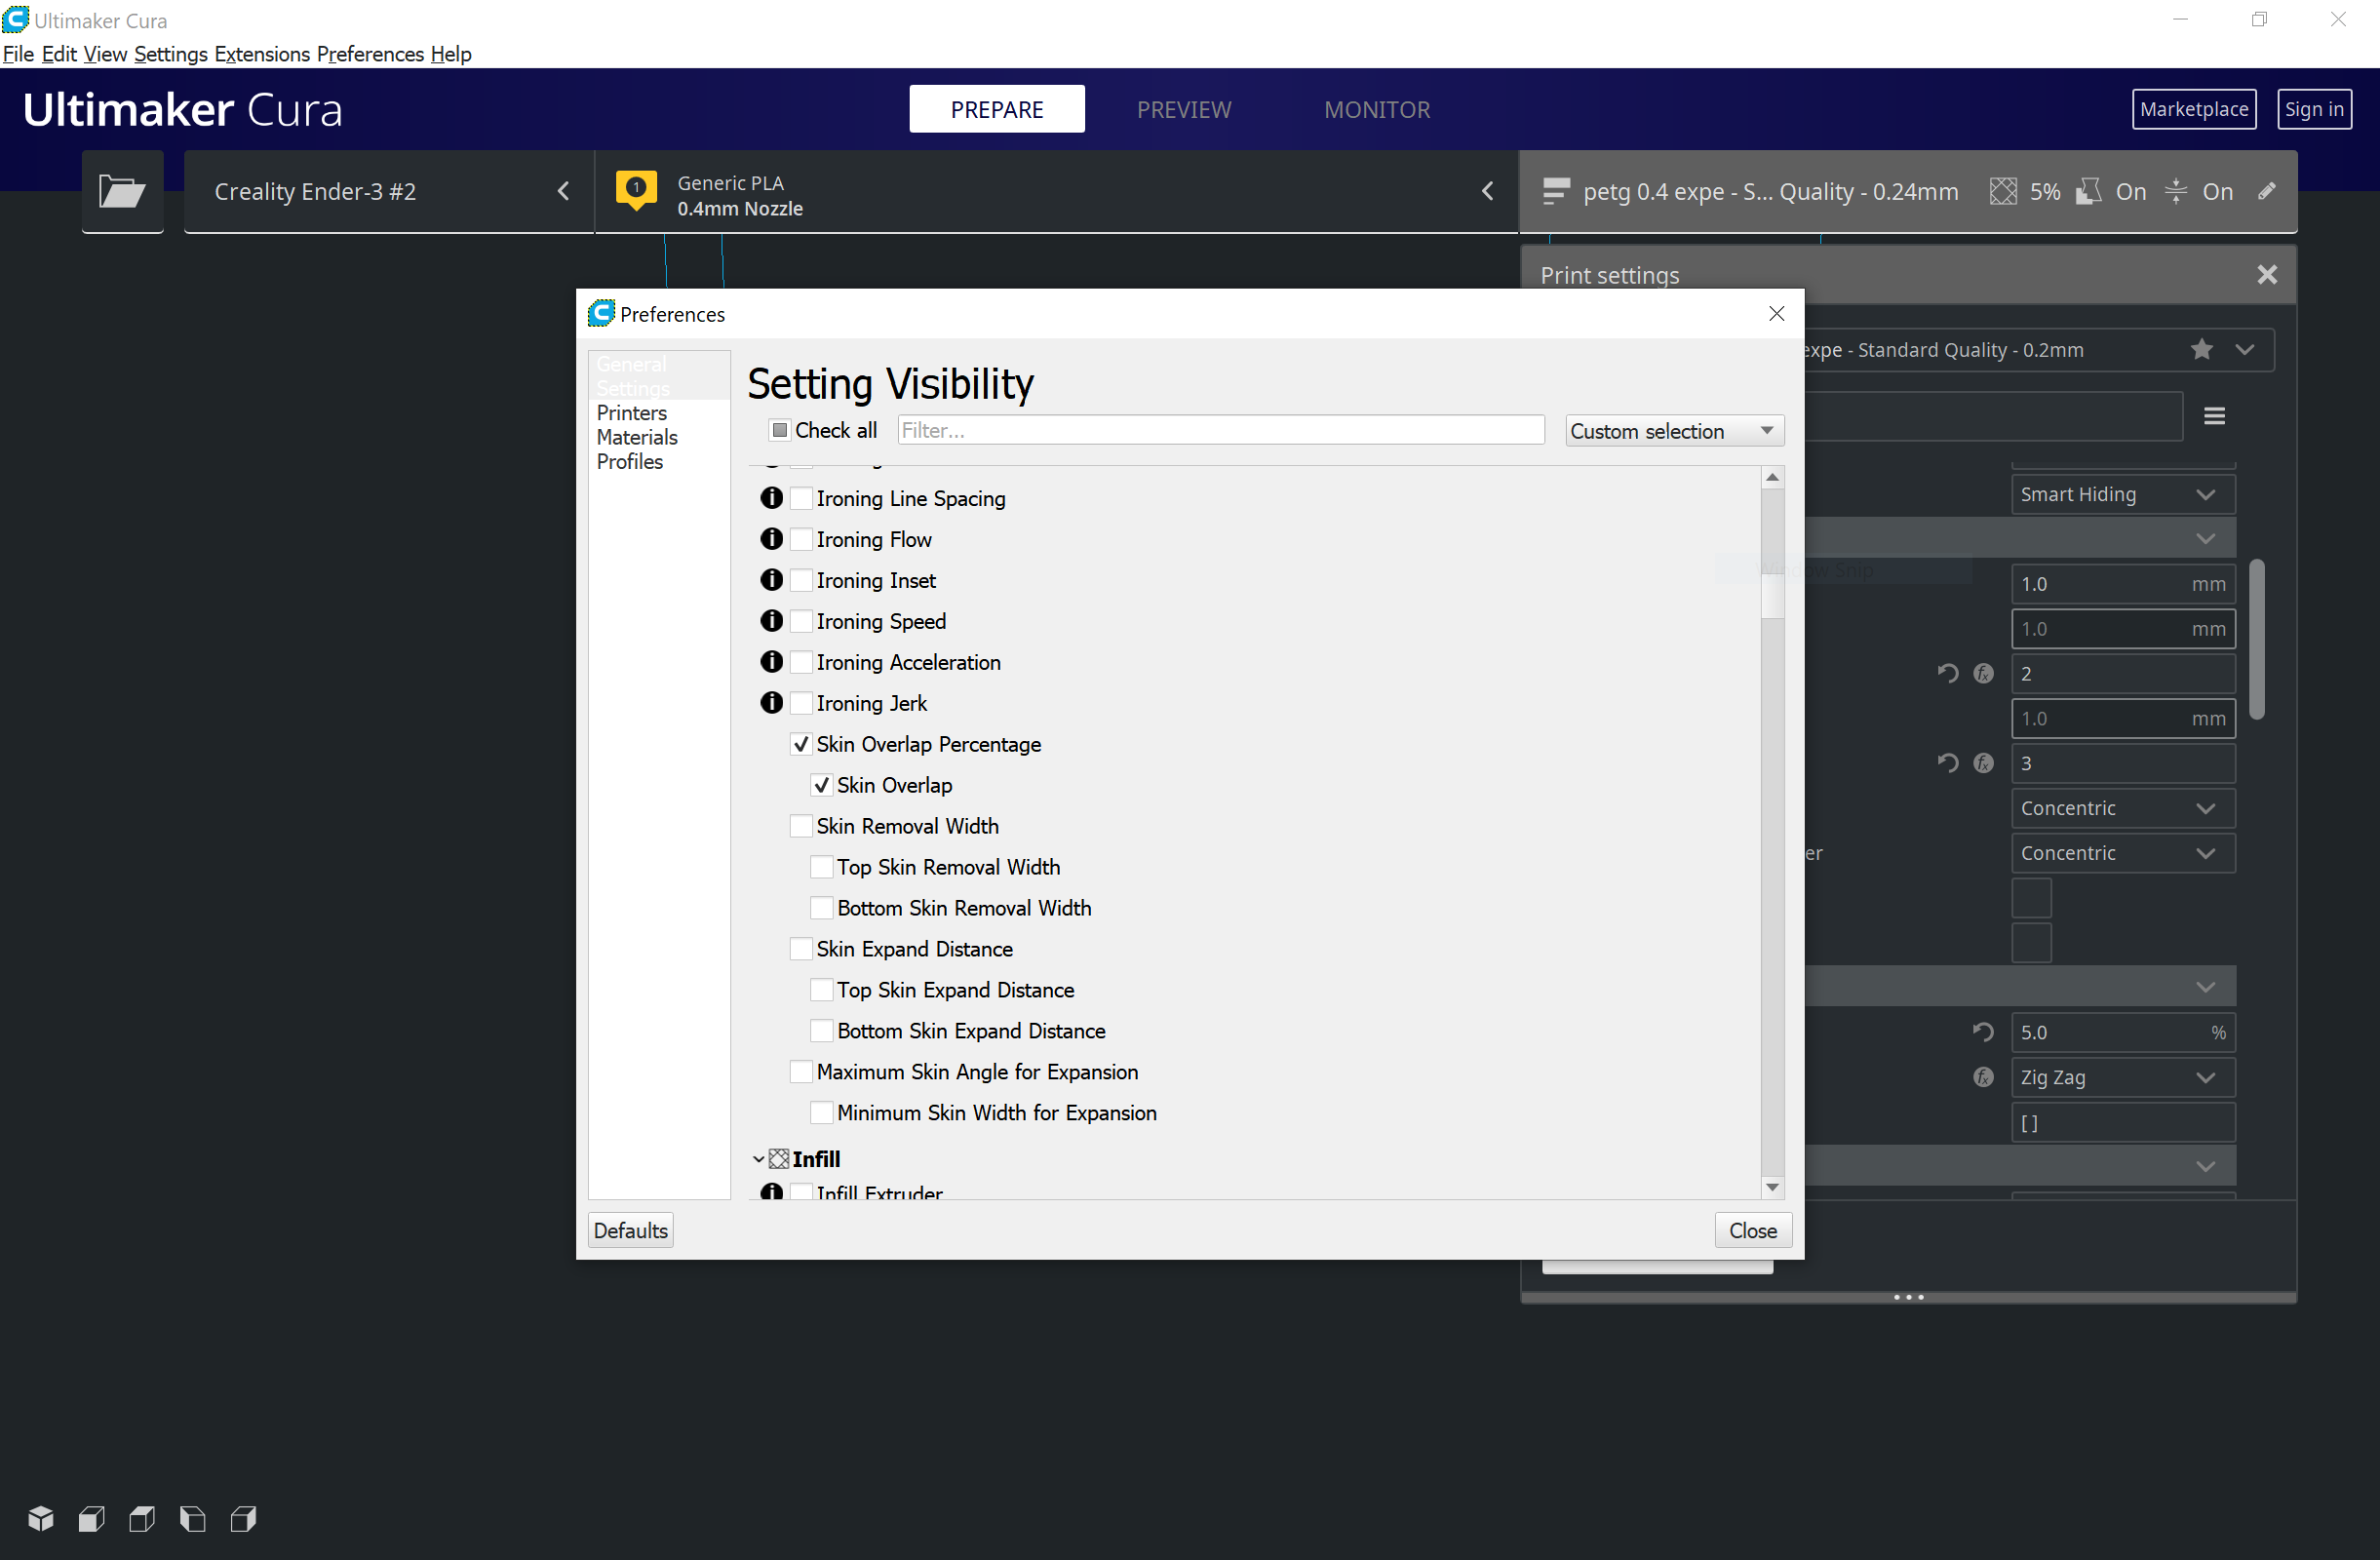2380x1560 pixels.
Task: Switch to the MONITOR tab
Action: click(x=1376, y=109)
